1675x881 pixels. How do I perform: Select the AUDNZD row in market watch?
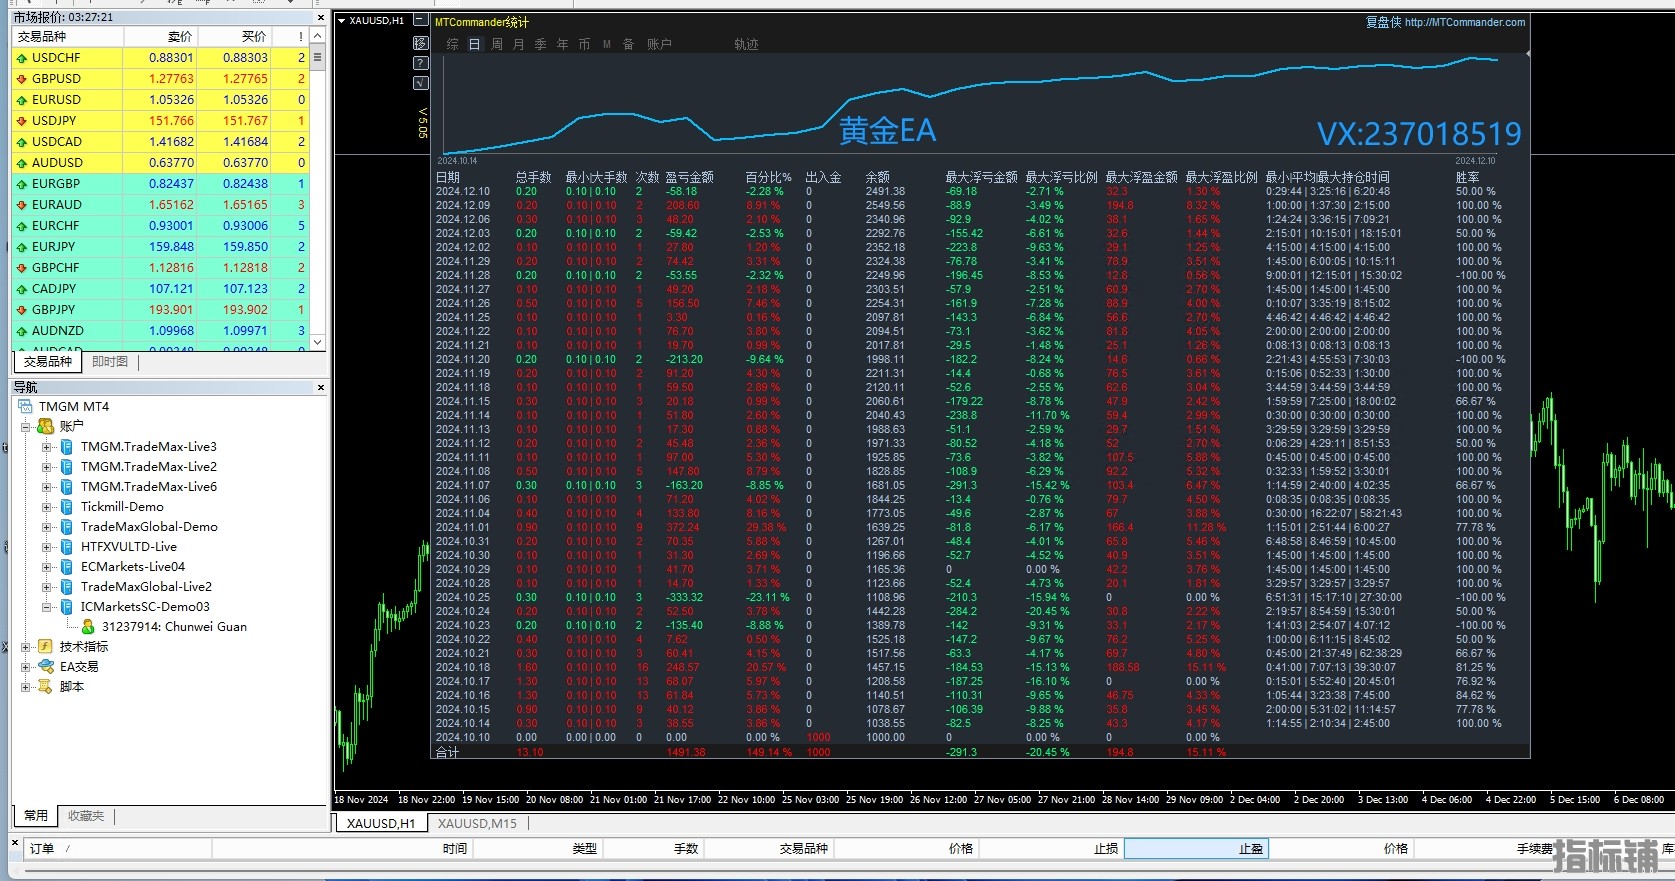click(x=160, y=331)
